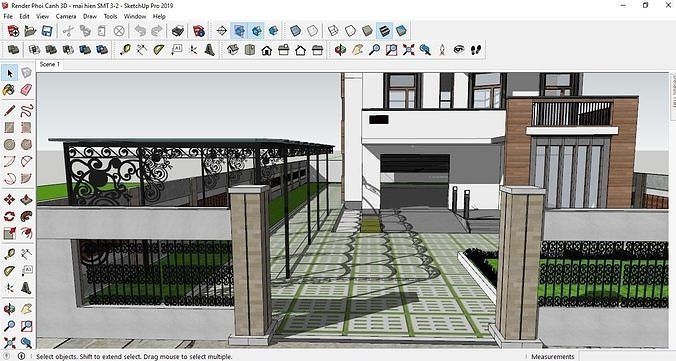Open the Camera menu
This screenshot has height=361, width=676.
[x=66, y=16]
